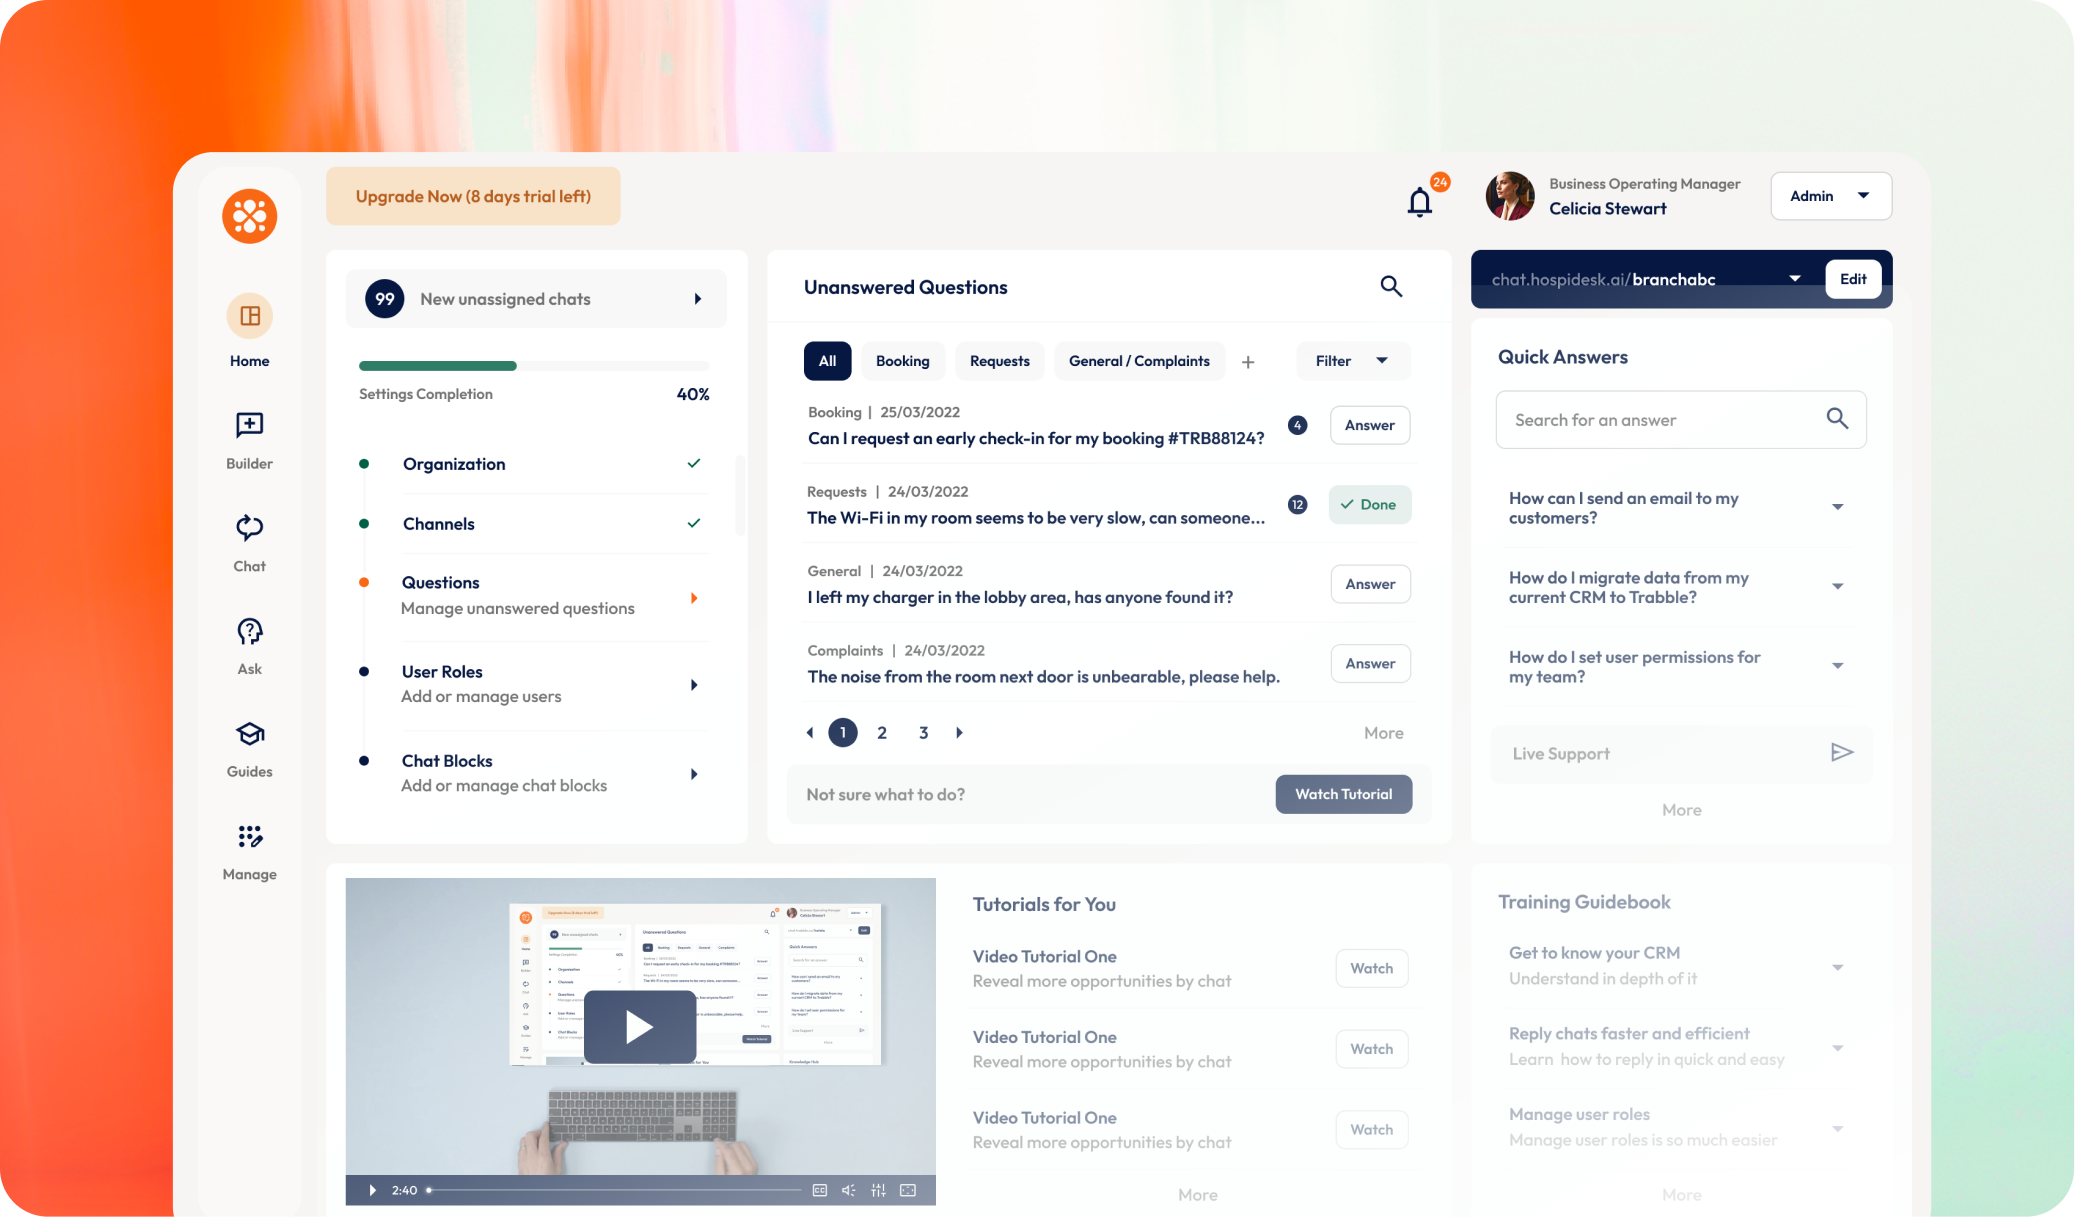Expand 'How can I send an email' answer
The width and height of the screenshot is (2075, 1217).
pyautogui.click(x=1837, y=507)
